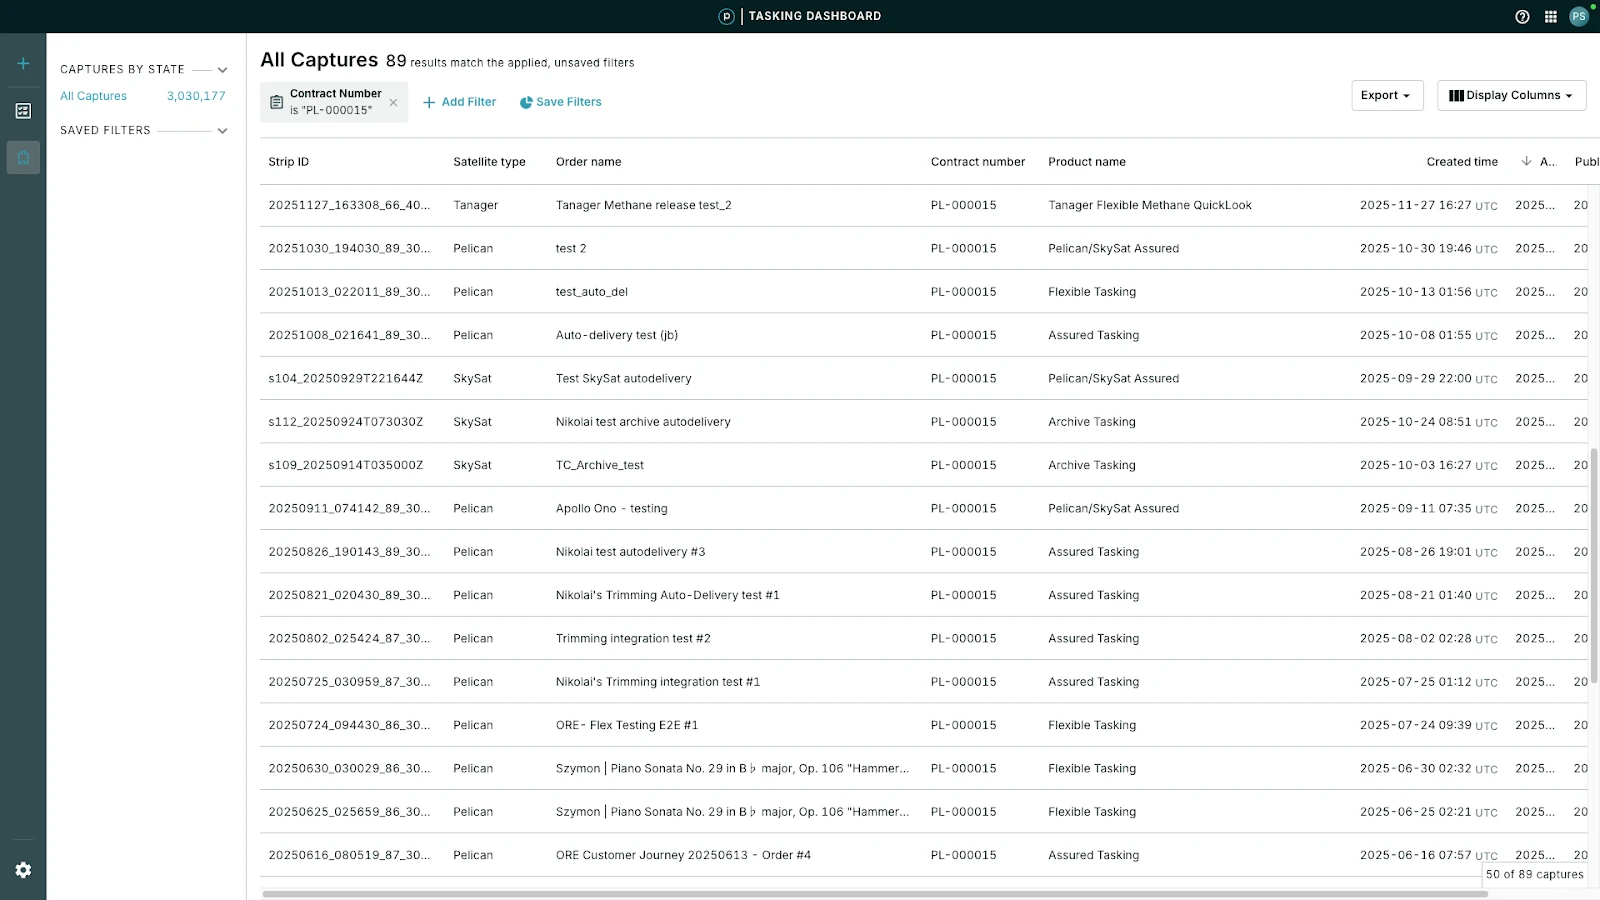Open the Display Columns dropdown
This screenshot has width=1600, height=900.
1510,95
